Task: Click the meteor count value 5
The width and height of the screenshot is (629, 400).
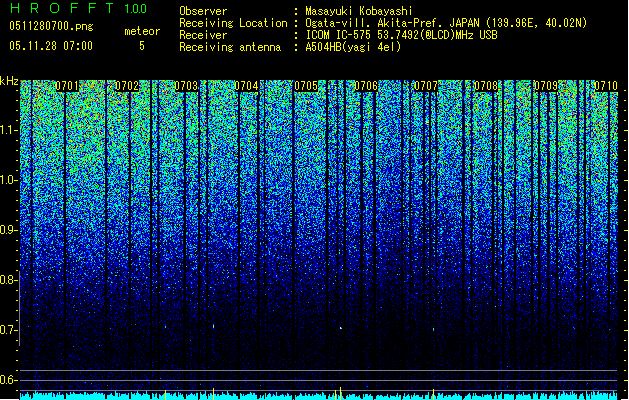Action: 142,46
